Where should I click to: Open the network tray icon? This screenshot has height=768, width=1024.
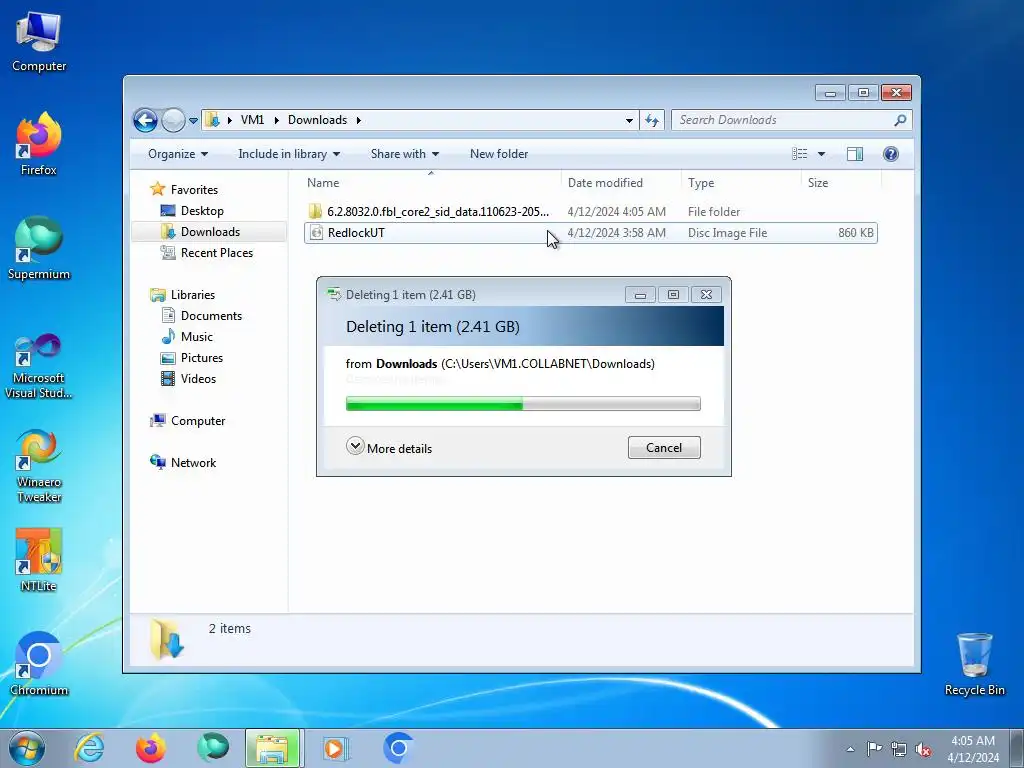point(899,749)
